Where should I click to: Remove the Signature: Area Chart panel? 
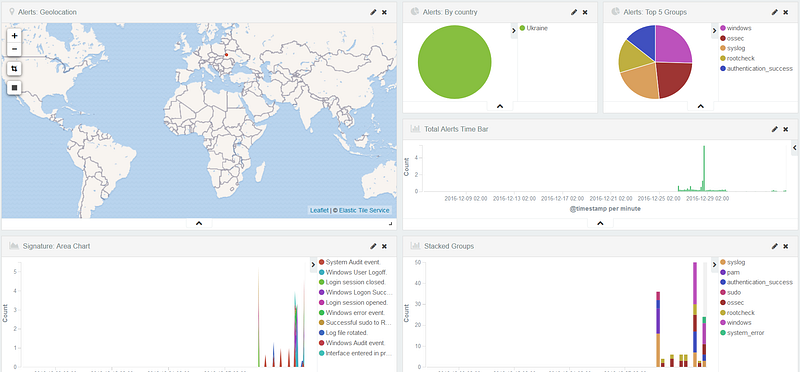(x=384, y=246)
